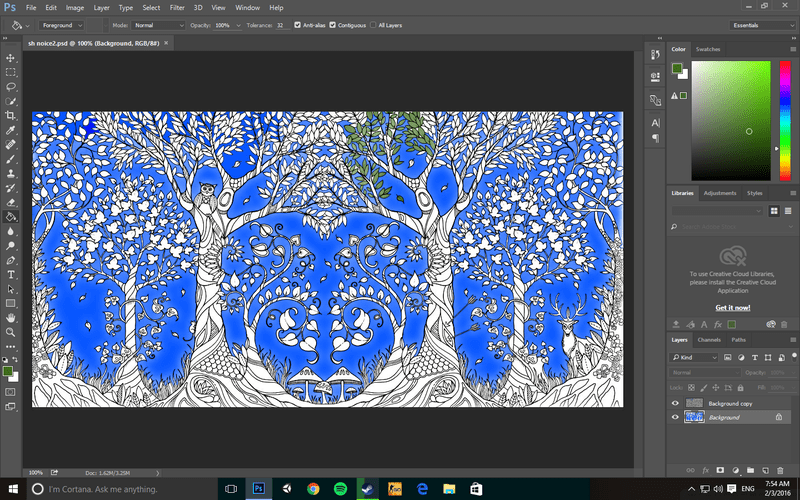Click the foreground green color swatch in toolbar
The image size is (800, 500).
(9, 370)
